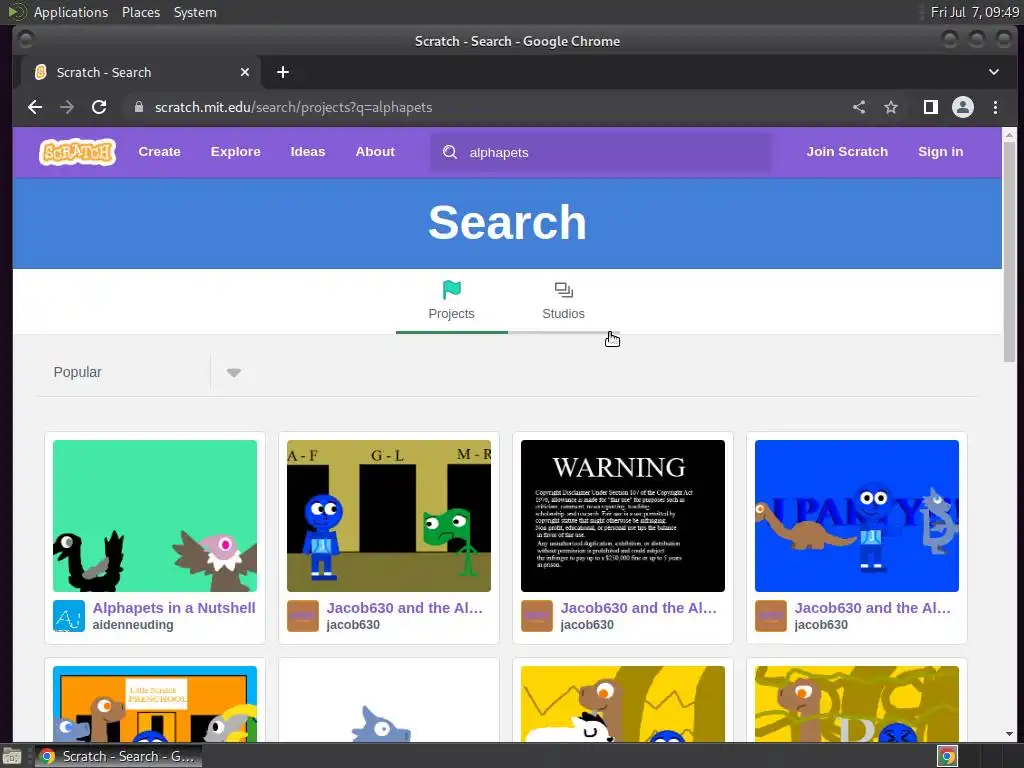Open the Chrome profile icon
The image size is (1024, 768).
point(963,107)
